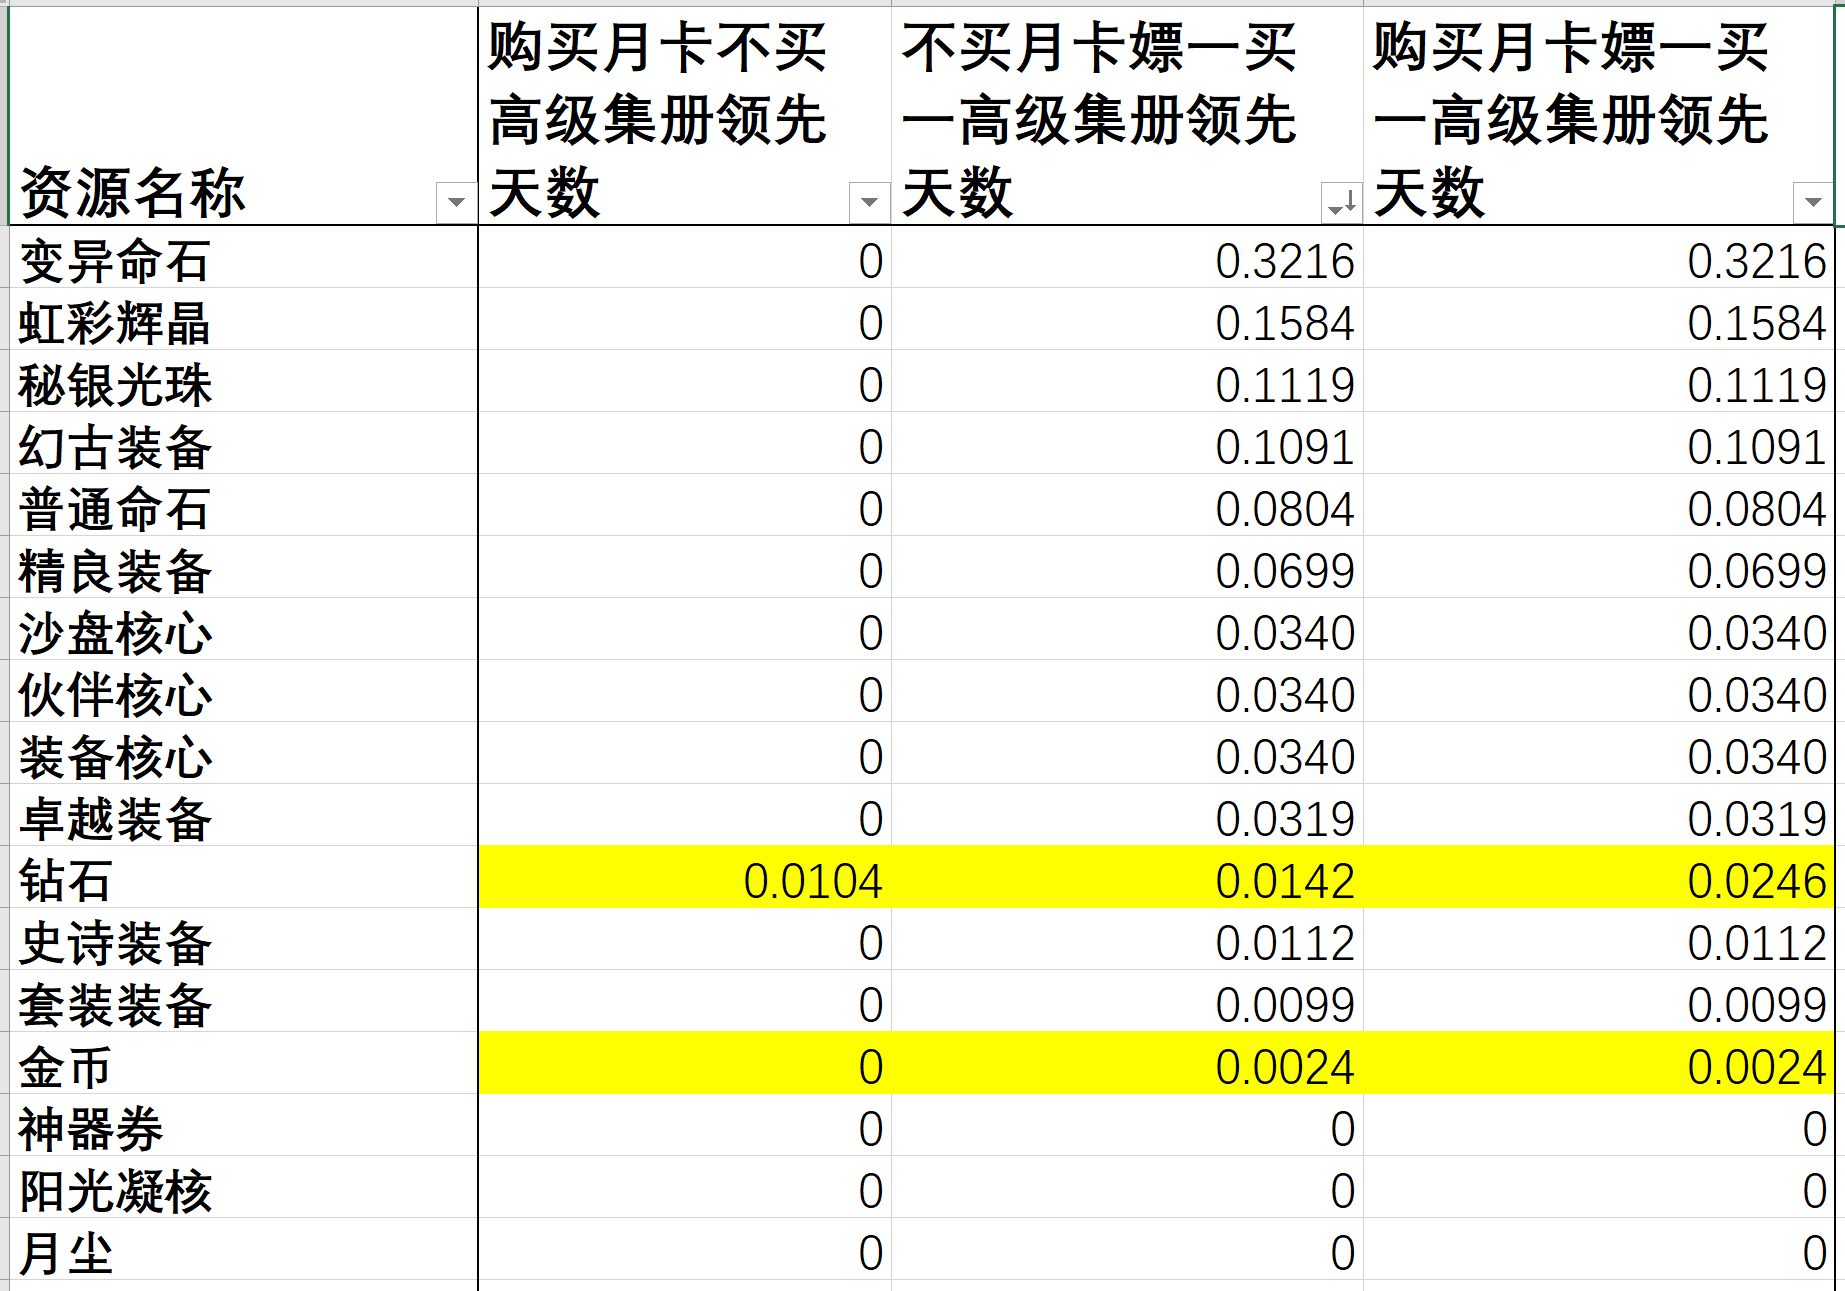Image resolution: width=1845 pixels, height=1291 pixels.
Task: Click 0.0804 in the last column for 普通命石
Action: pyautogui.click(x=1599, y=506)
